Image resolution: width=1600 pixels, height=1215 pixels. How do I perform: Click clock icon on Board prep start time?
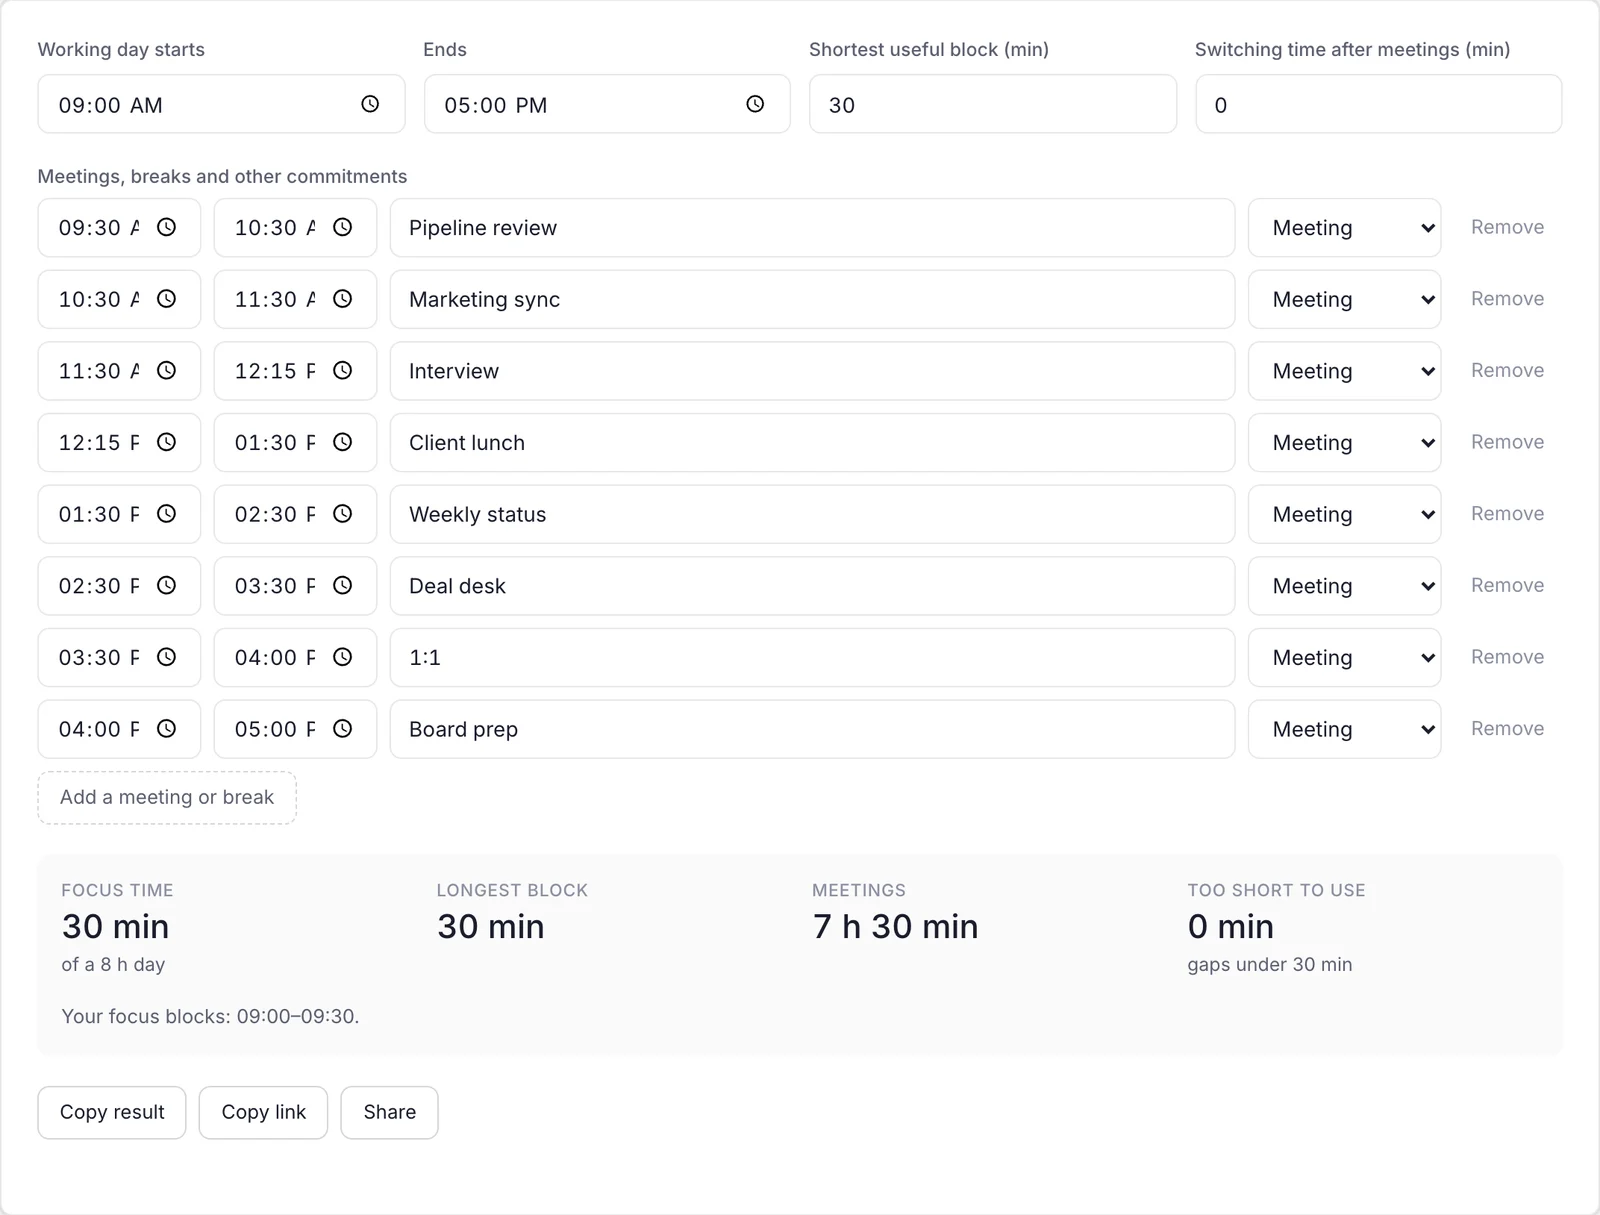tap(167, 729)
